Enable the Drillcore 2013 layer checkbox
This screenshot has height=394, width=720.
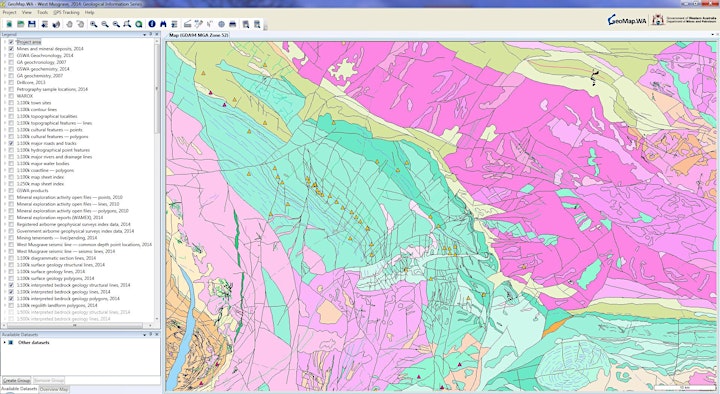pos(11,82)
